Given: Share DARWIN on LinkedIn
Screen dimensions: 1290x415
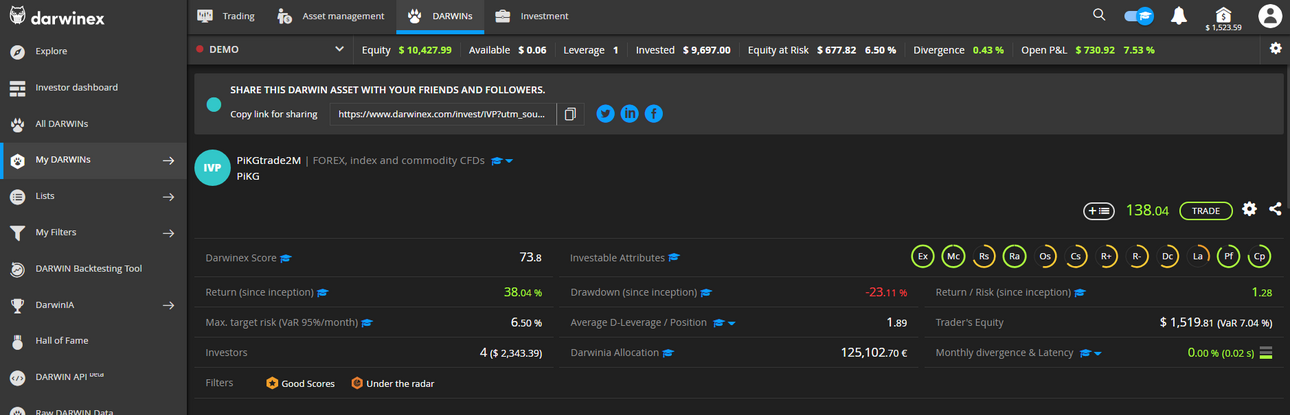Looking at the screenshot, I should [x=629, y=114].
